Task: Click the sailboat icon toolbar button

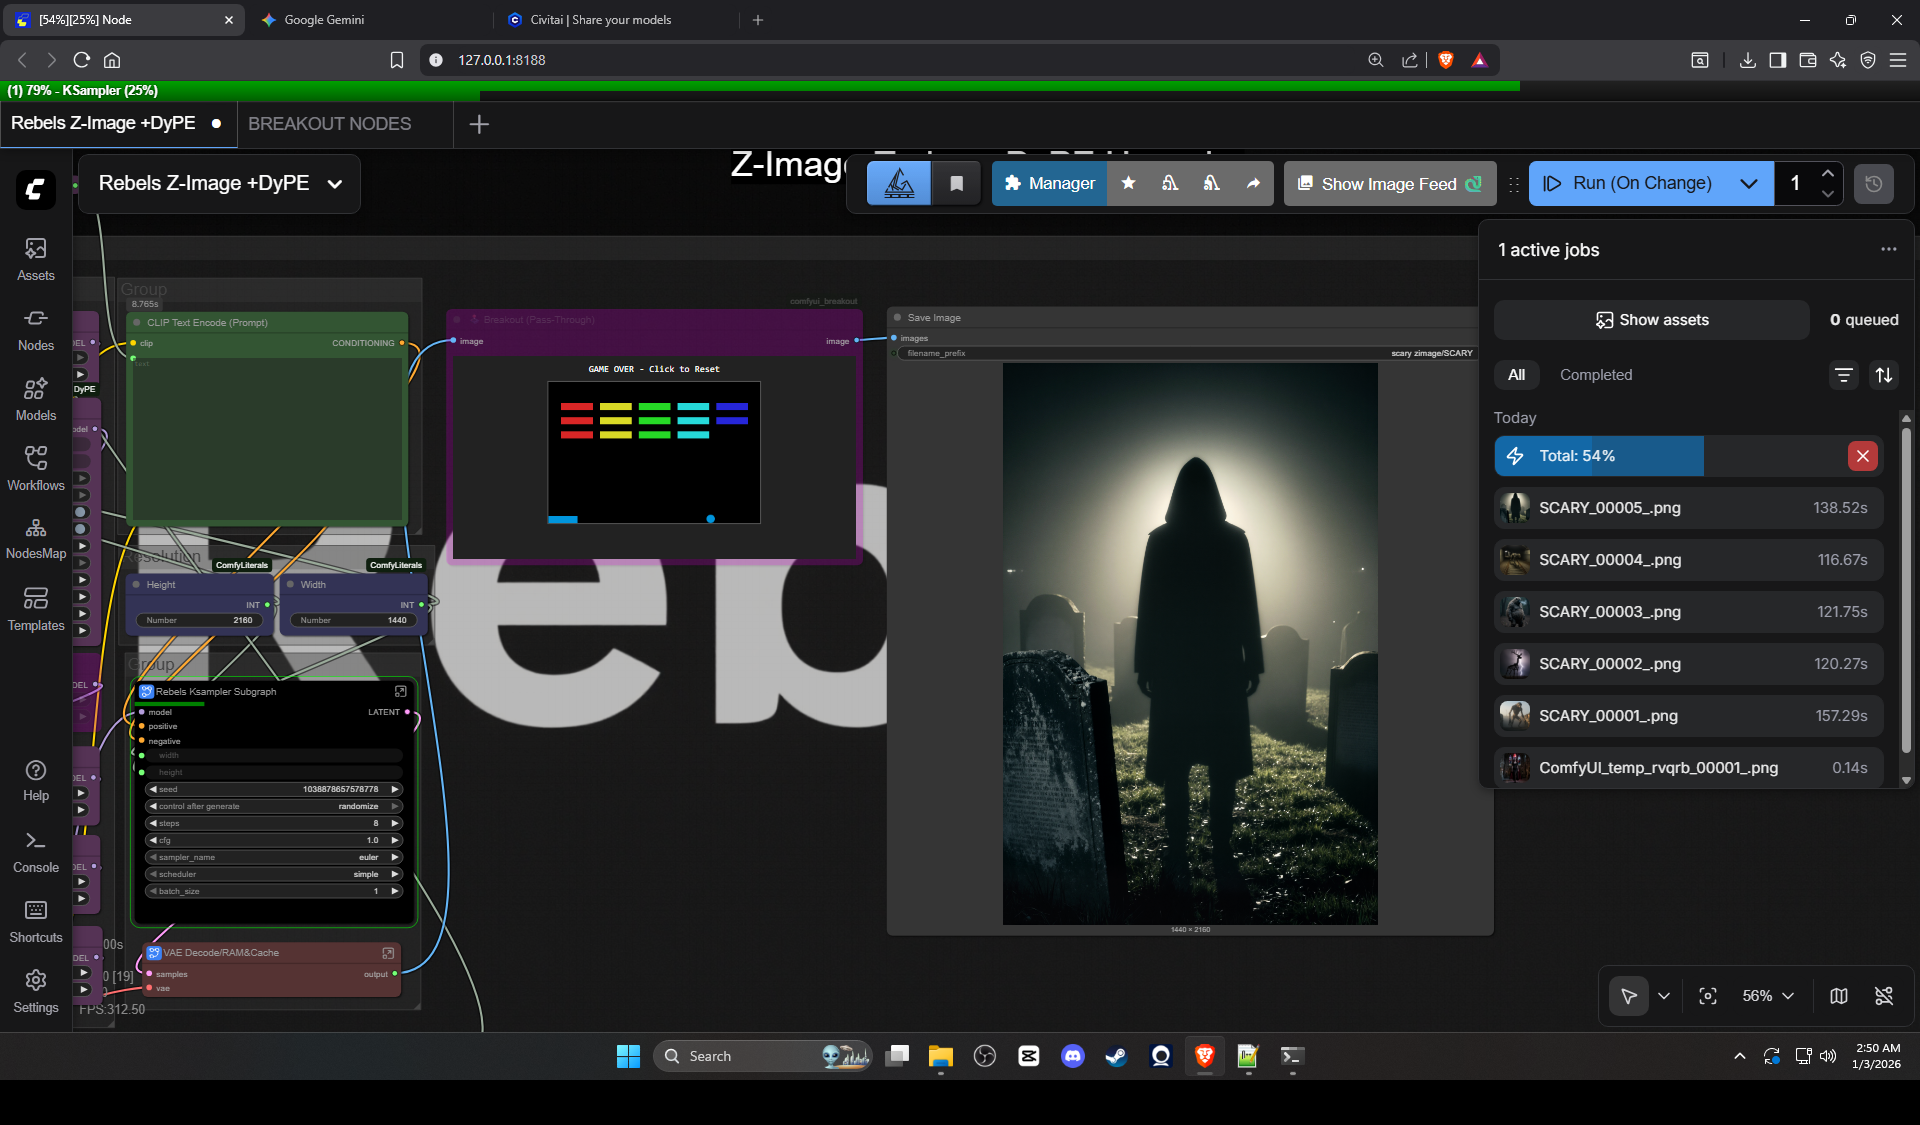Action: [x=899, y=183]
